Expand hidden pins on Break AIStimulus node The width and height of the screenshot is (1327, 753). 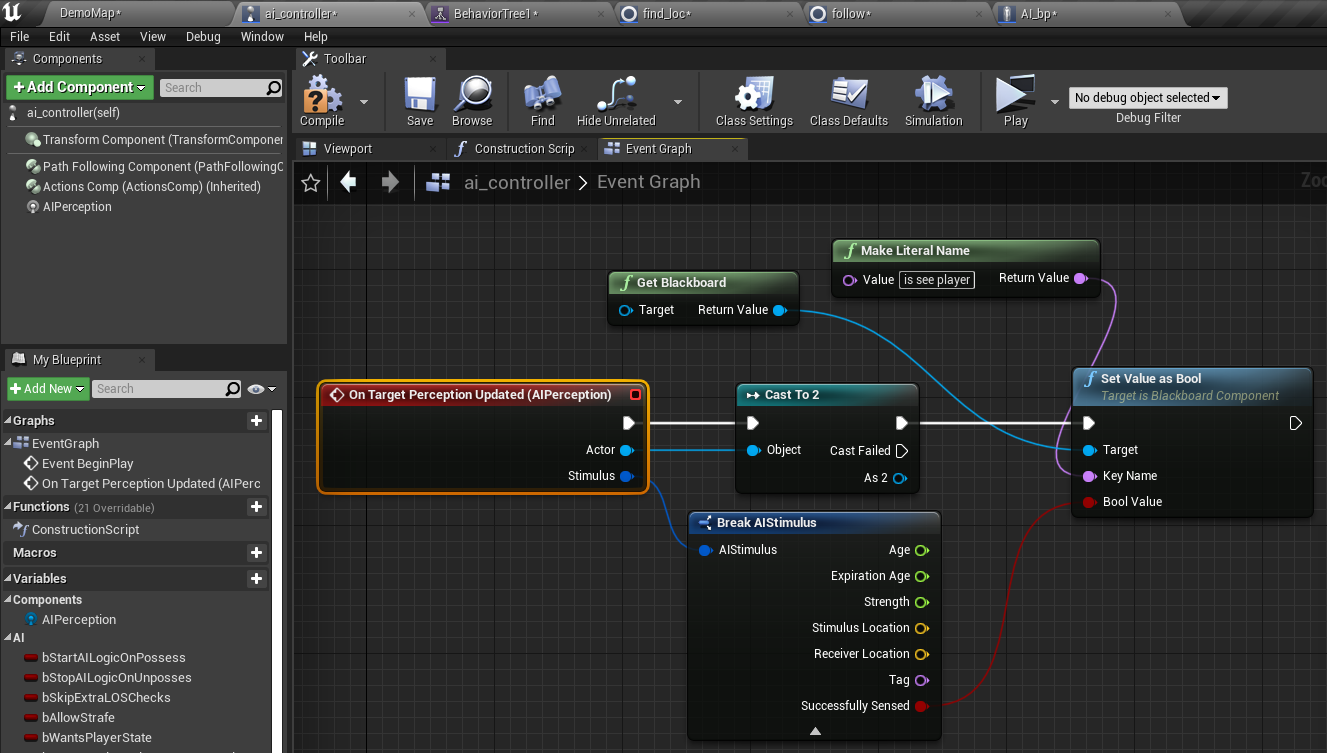point(813,730)
